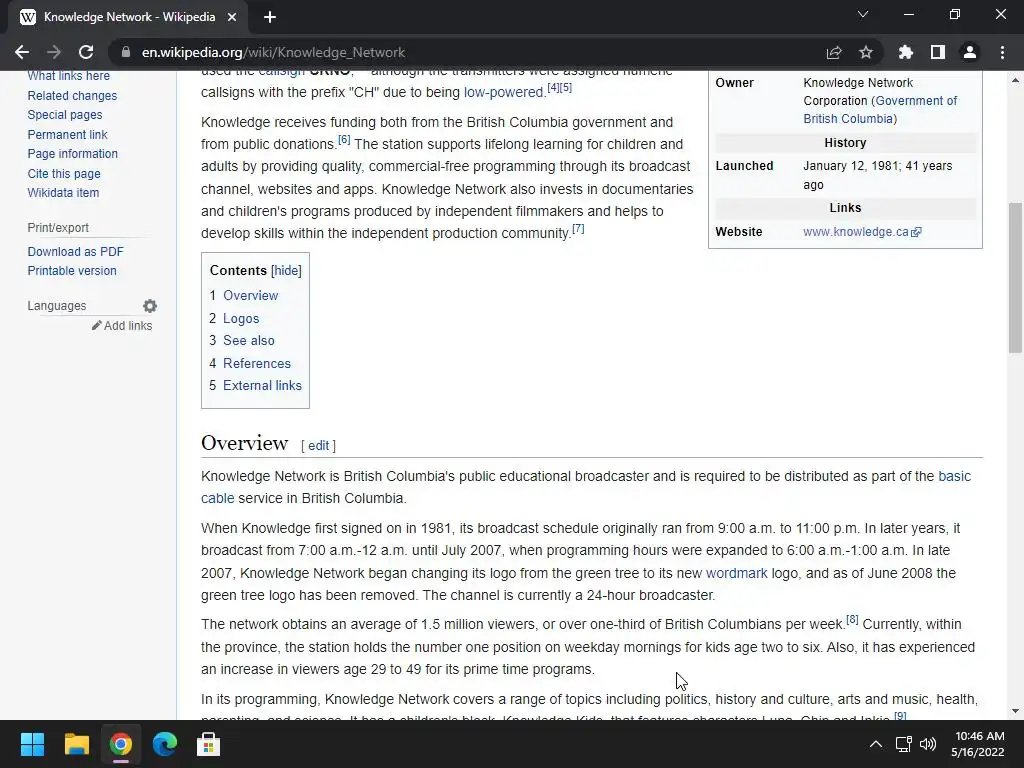Reload the Wikipedia page

point(86,52)
